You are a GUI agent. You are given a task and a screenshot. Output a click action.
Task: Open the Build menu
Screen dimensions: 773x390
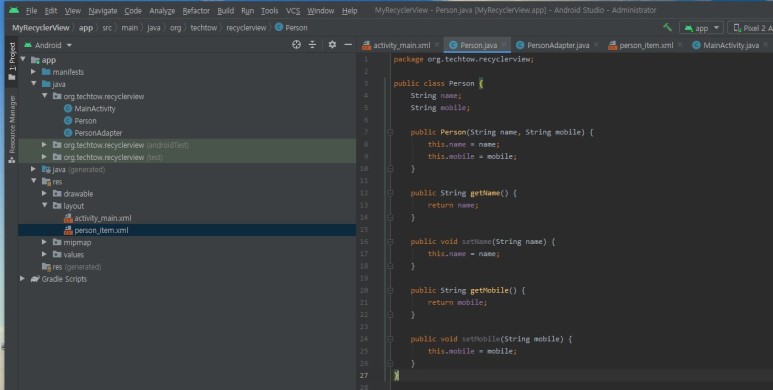[x=225, y=10]
